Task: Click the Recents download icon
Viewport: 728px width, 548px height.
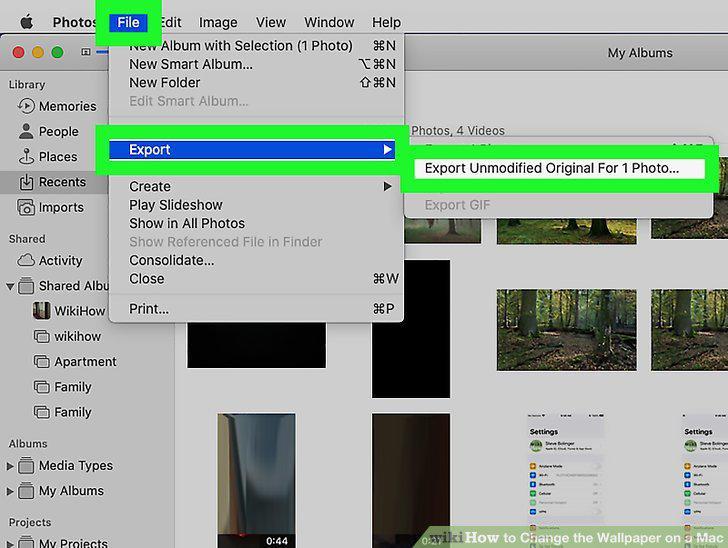Action: click(26, 182)
